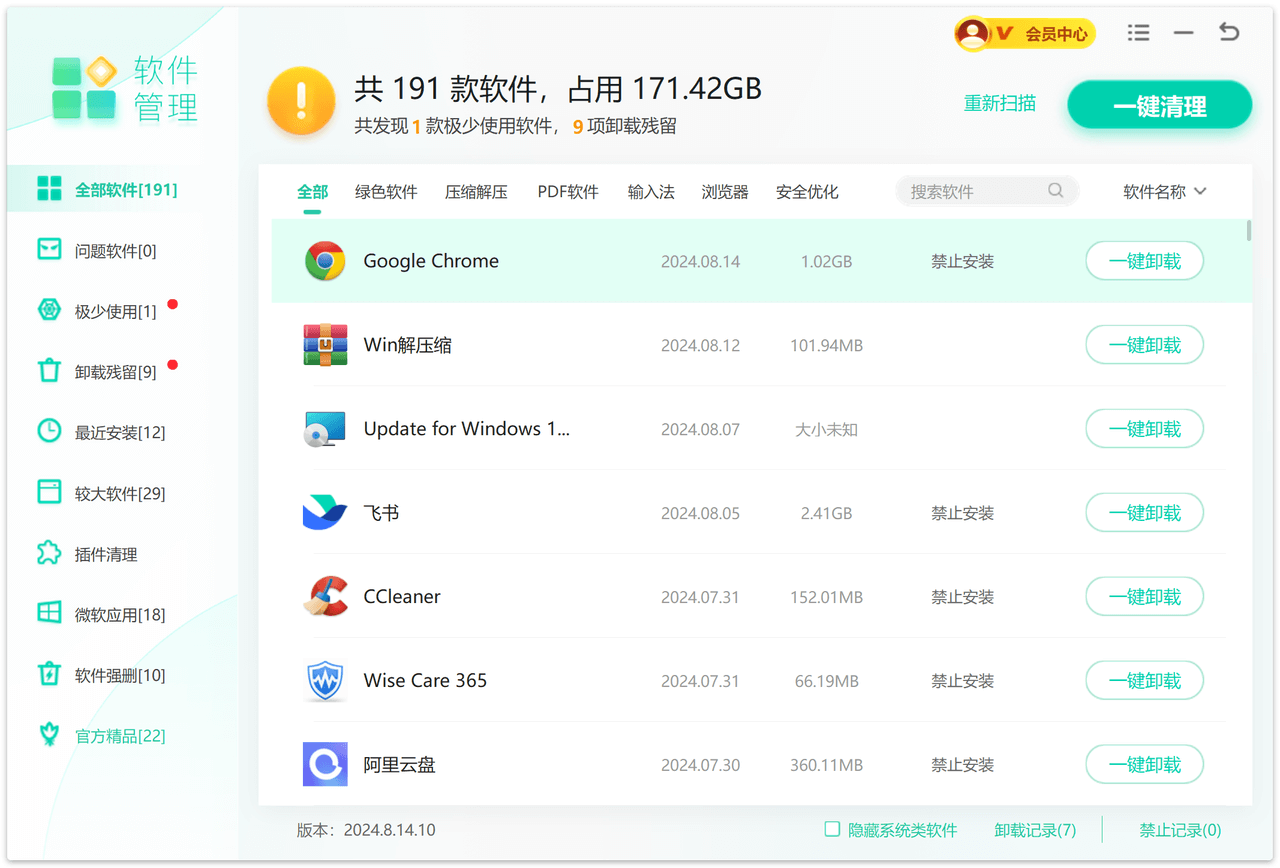
Task: Expand the 软件名称 sort dropdown
Action: click(1165, 192)
